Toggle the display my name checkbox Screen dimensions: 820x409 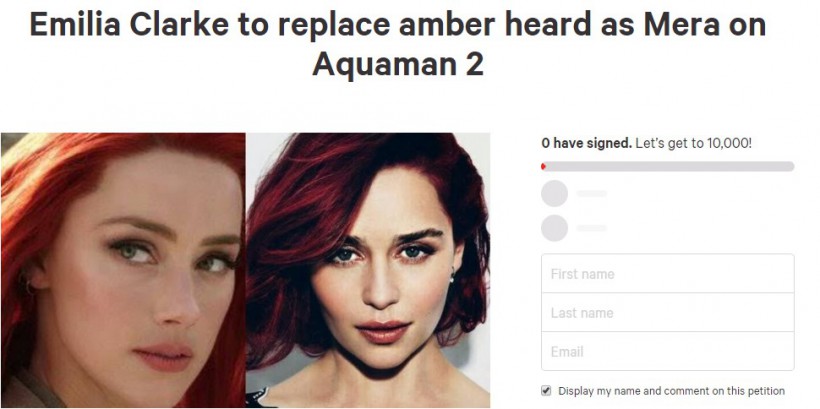[x=546, y=390]
